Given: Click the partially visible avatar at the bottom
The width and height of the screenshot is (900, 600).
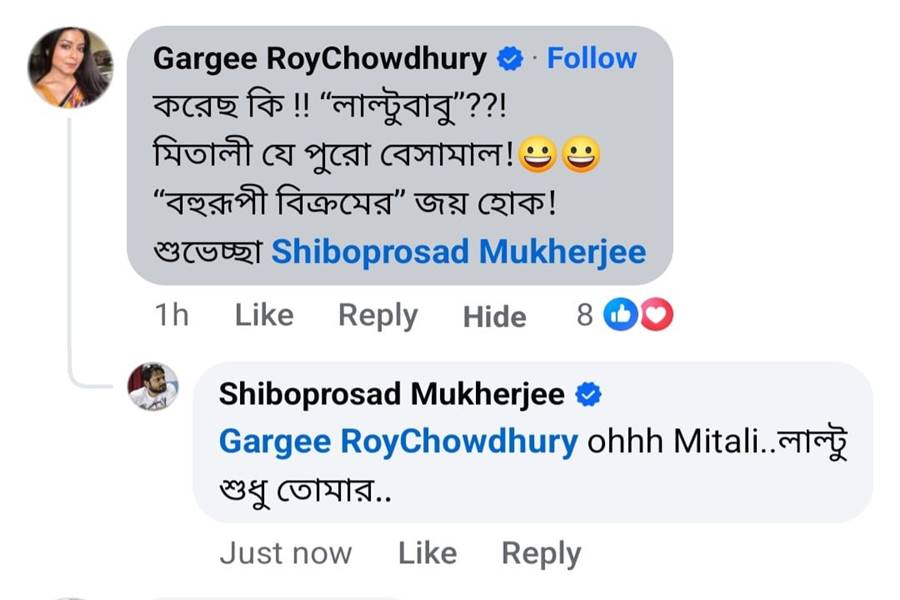Looking at the screenshot, I should tap(67, 594).
